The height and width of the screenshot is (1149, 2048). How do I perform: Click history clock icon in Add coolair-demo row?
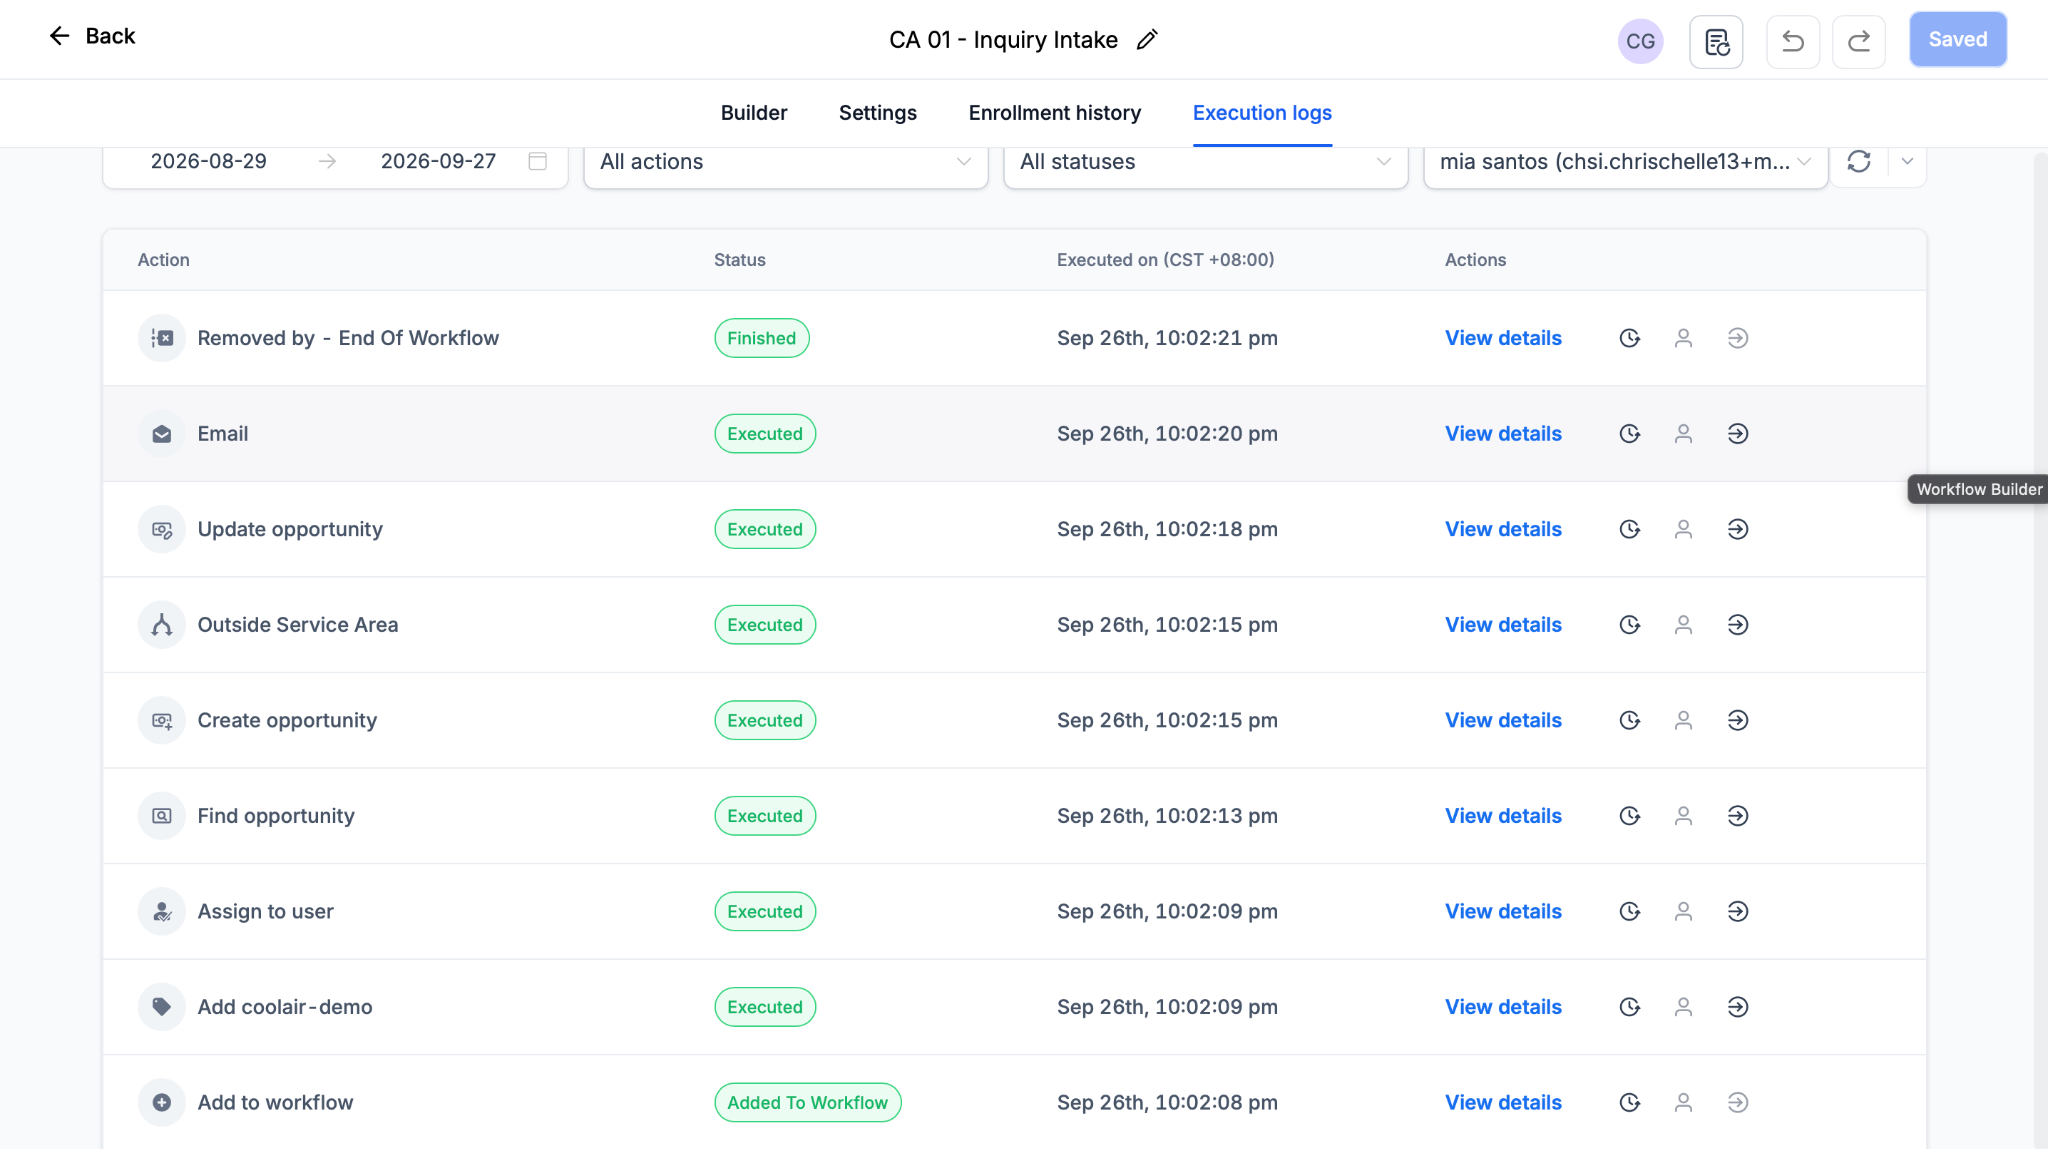tap(1629, 1007)
